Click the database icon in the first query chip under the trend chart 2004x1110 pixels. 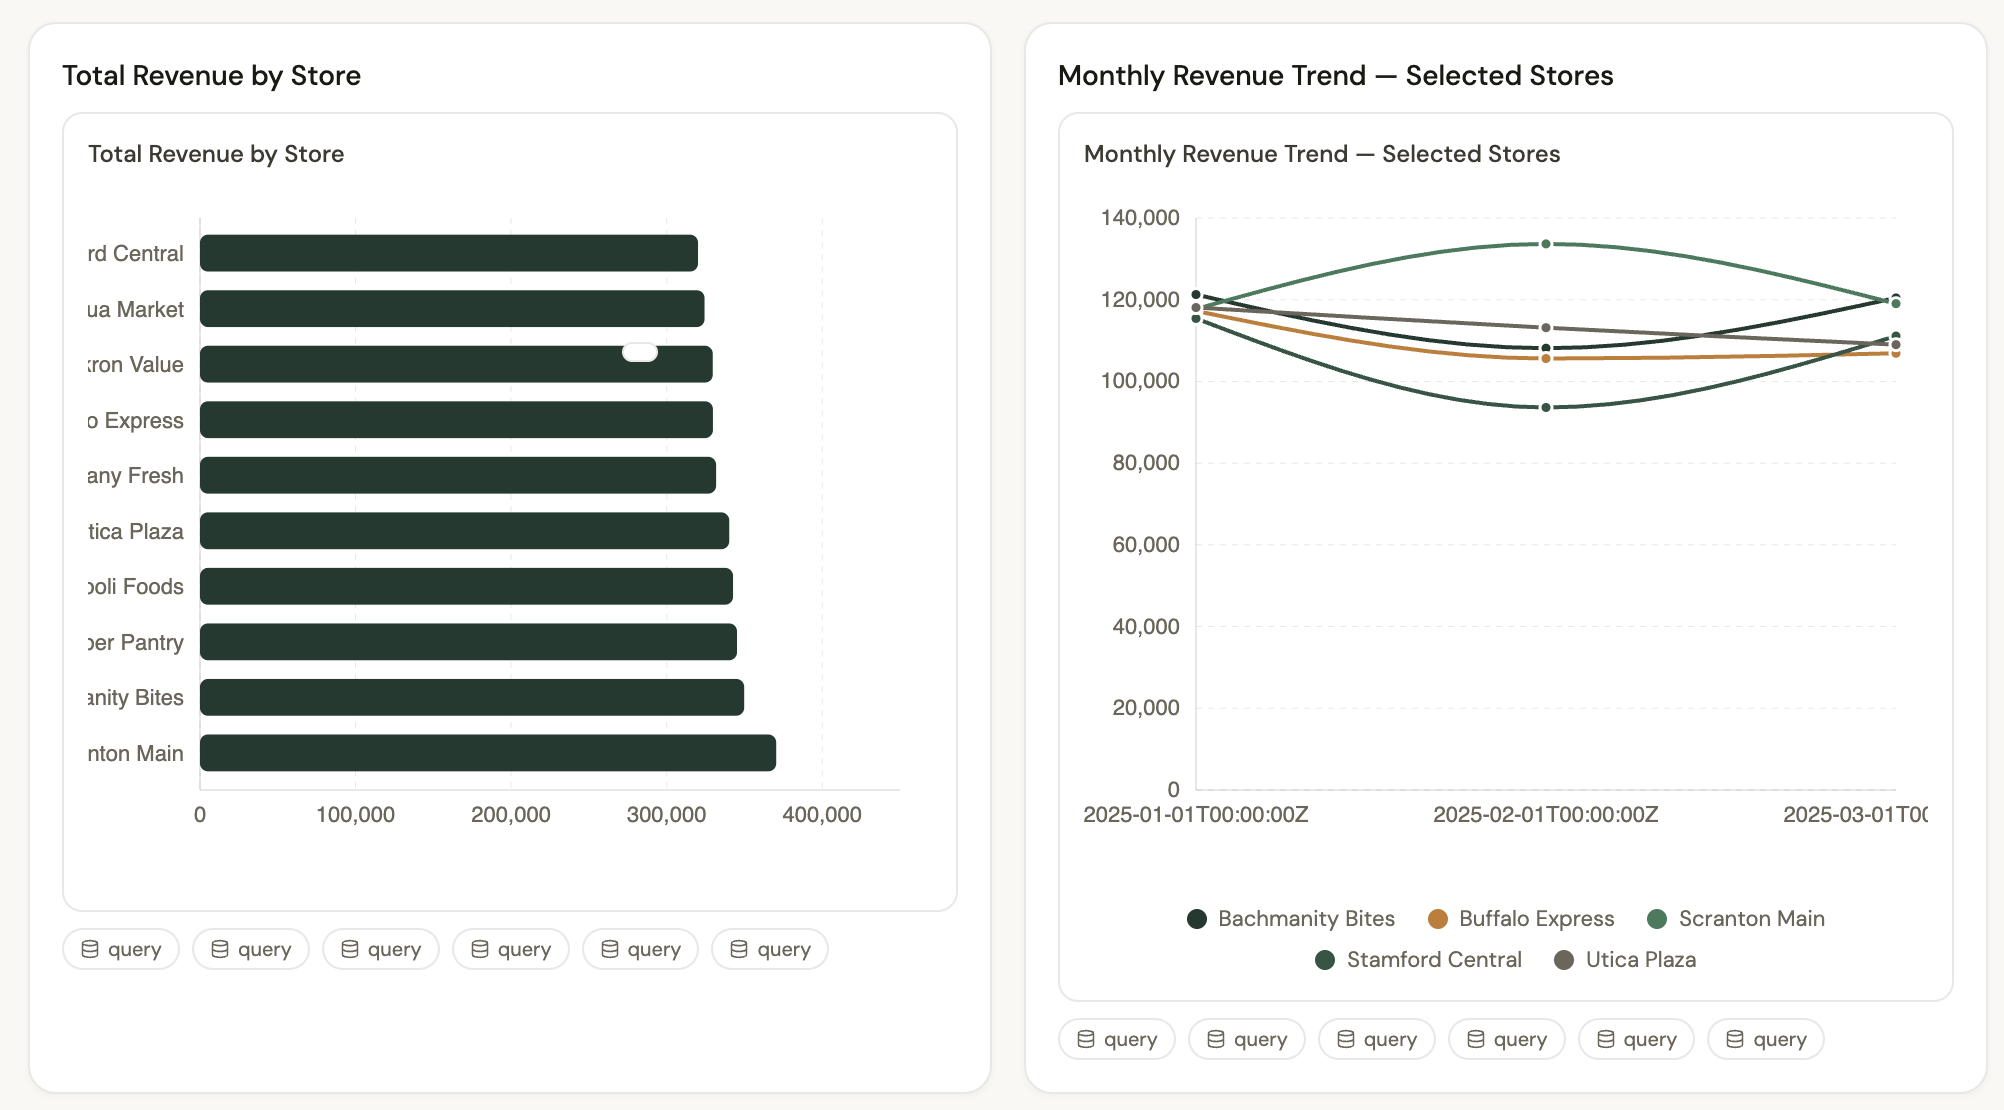1086,1039
